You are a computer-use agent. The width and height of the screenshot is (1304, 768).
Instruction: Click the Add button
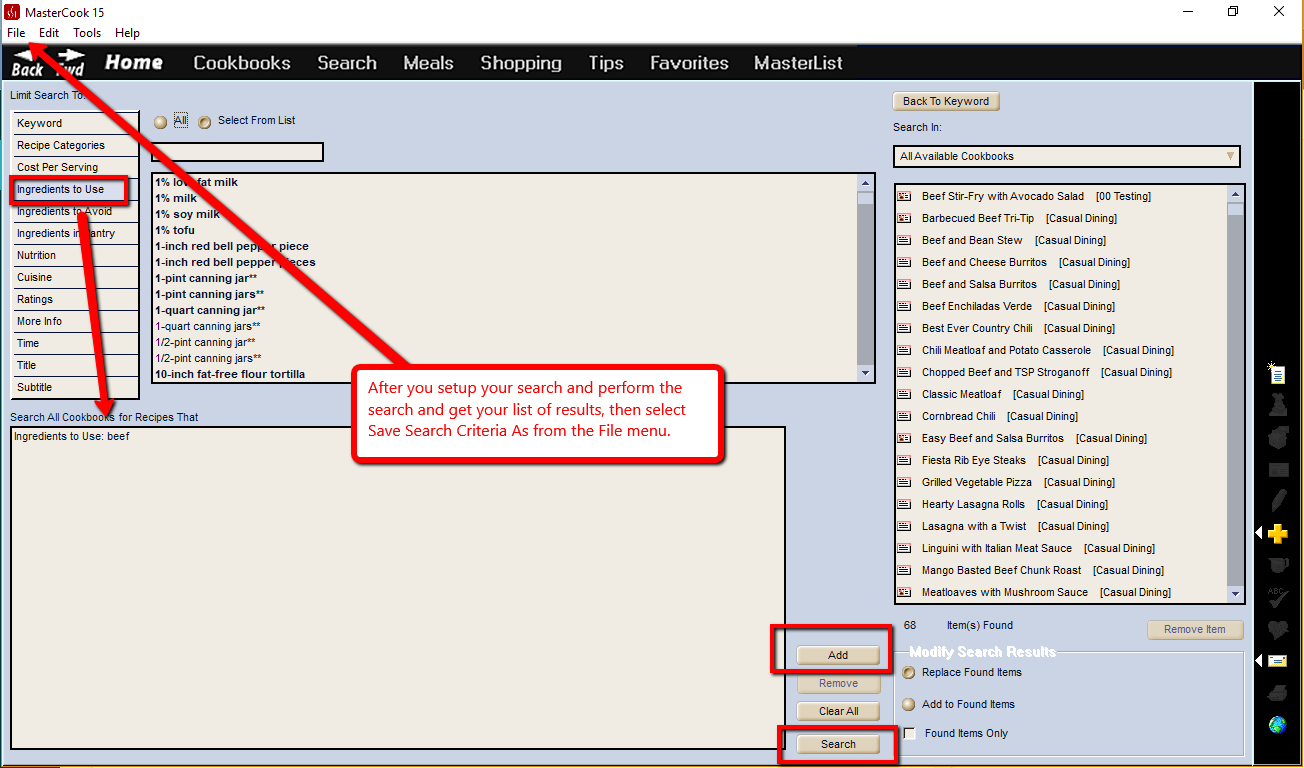[x=838, y=655]
